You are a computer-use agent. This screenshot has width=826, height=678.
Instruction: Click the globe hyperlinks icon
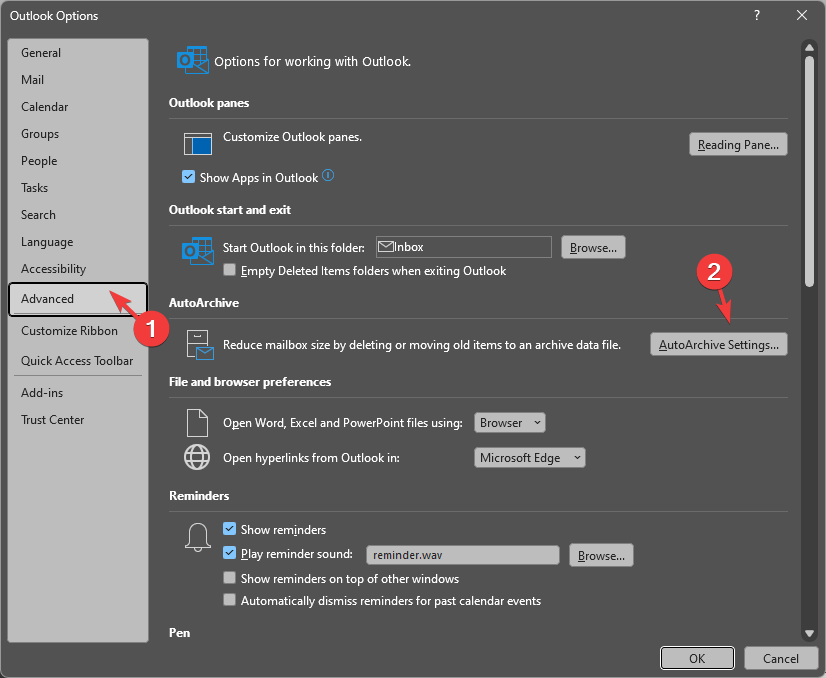[197, 458]
